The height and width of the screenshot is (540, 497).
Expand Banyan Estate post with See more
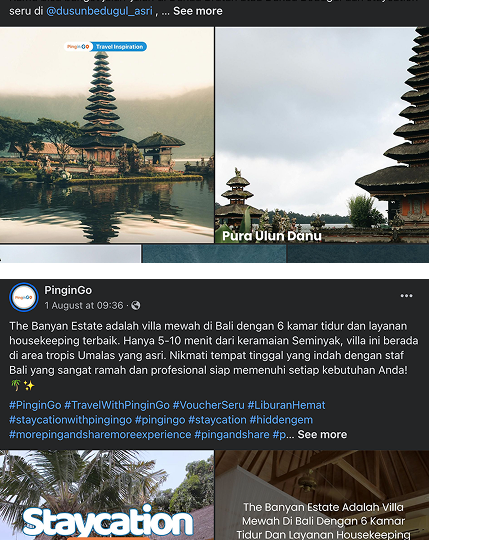[322, 434]
